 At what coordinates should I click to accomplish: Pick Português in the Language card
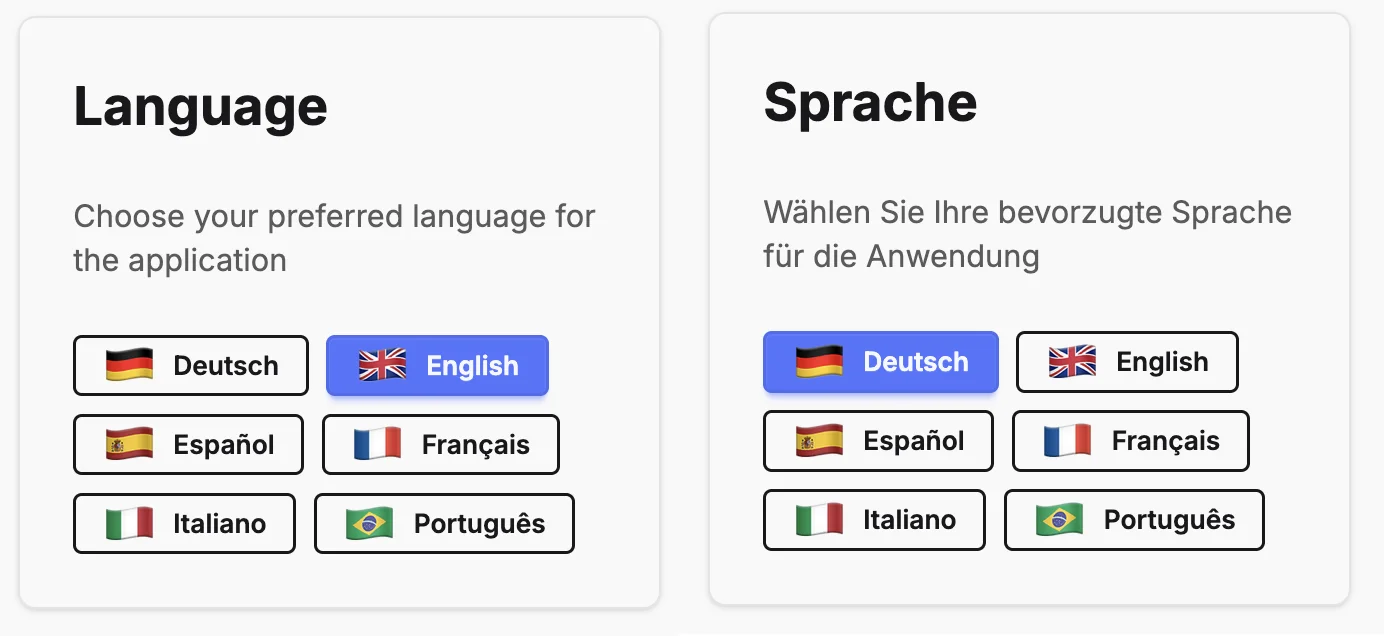tap(444, 523)
